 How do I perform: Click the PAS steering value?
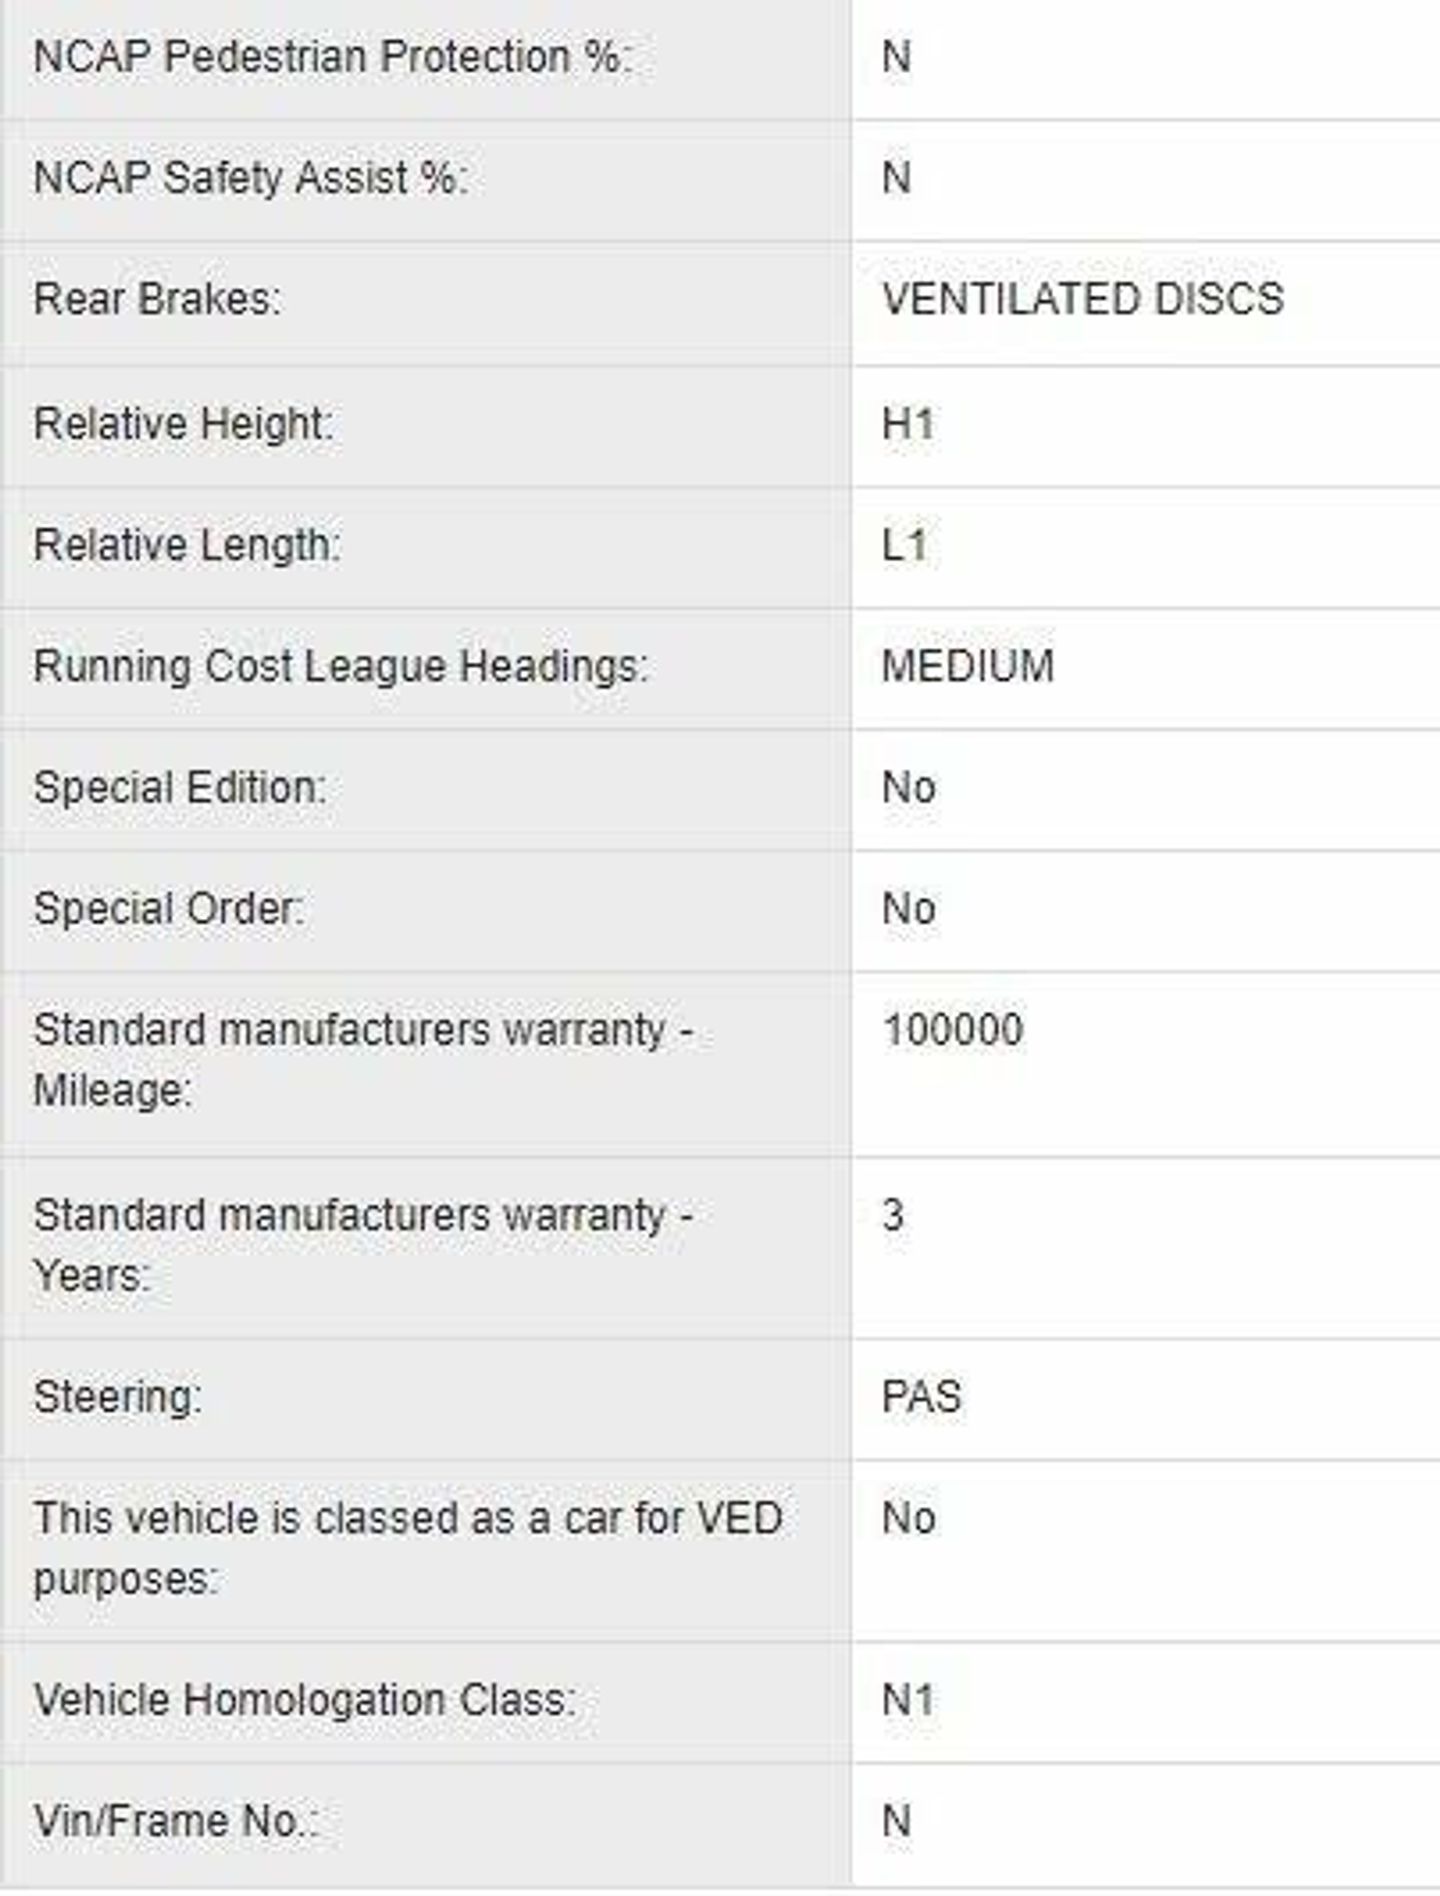click(x=921, y=1397)
